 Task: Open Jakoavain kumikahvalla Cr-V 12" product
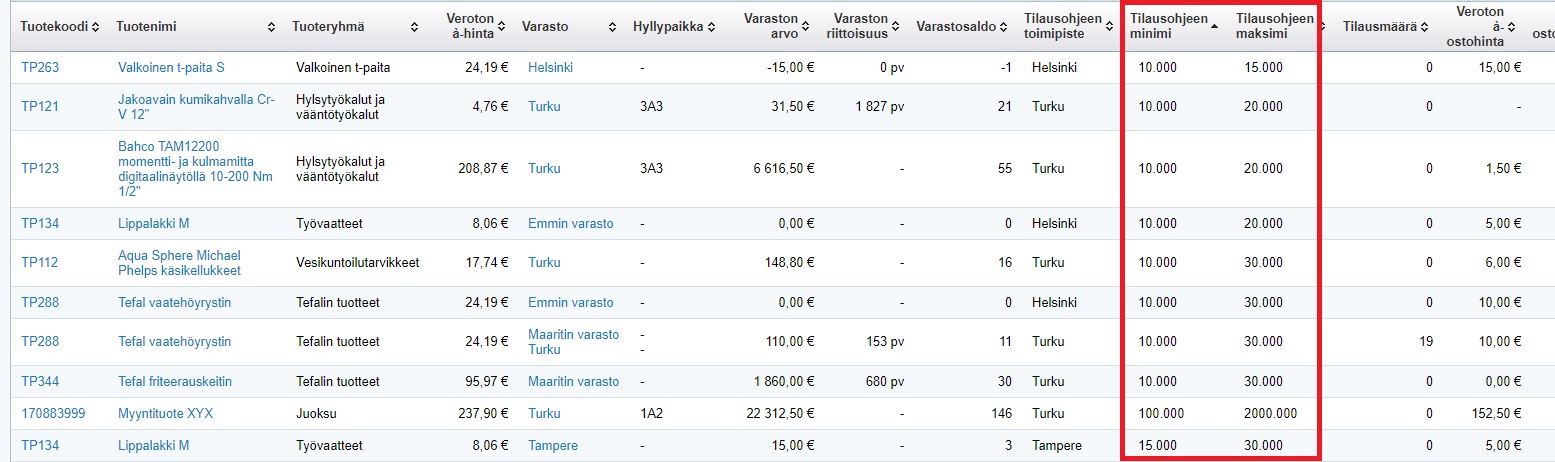pyautogui.click(x=196, y=107)
